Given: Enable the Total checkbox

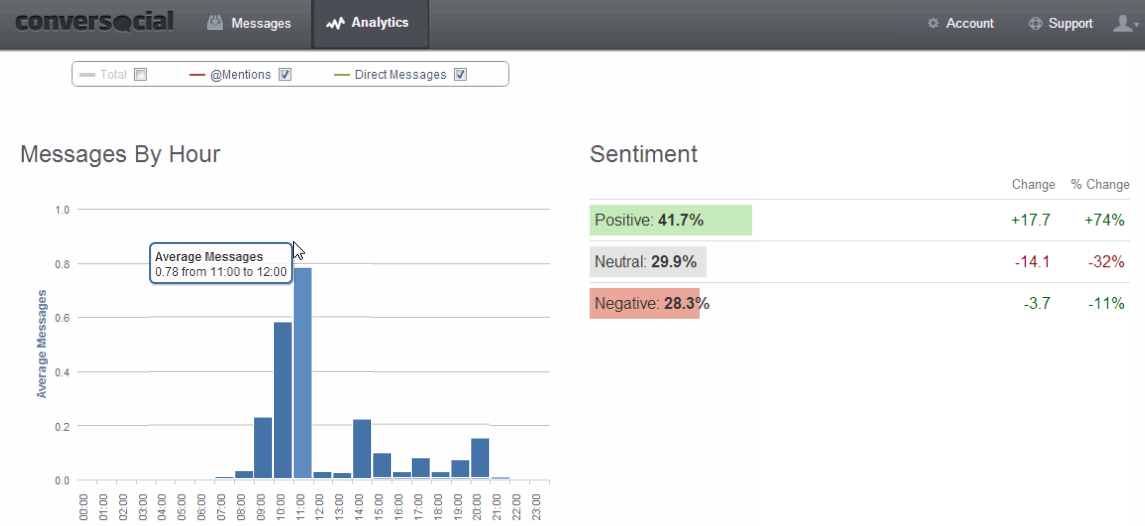Looking at the screenshot, I should [x=141, y=75].
